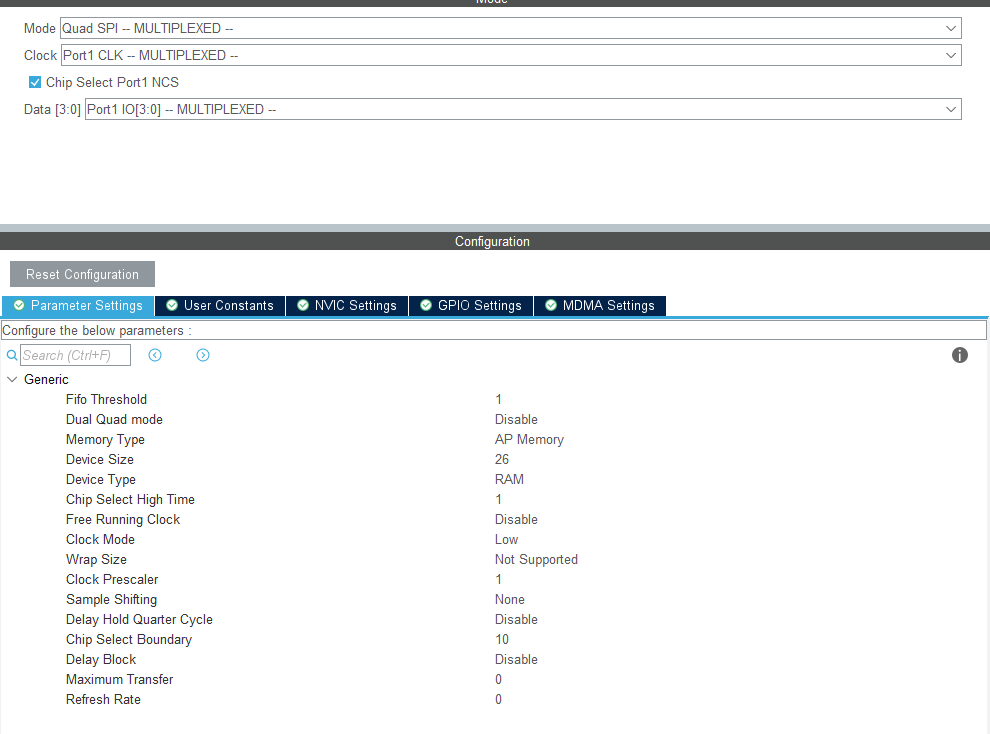Select Delay Hold Quarter Cycle parameter
The height and width of the screenshot is (734, 990).
pos(139,620)
